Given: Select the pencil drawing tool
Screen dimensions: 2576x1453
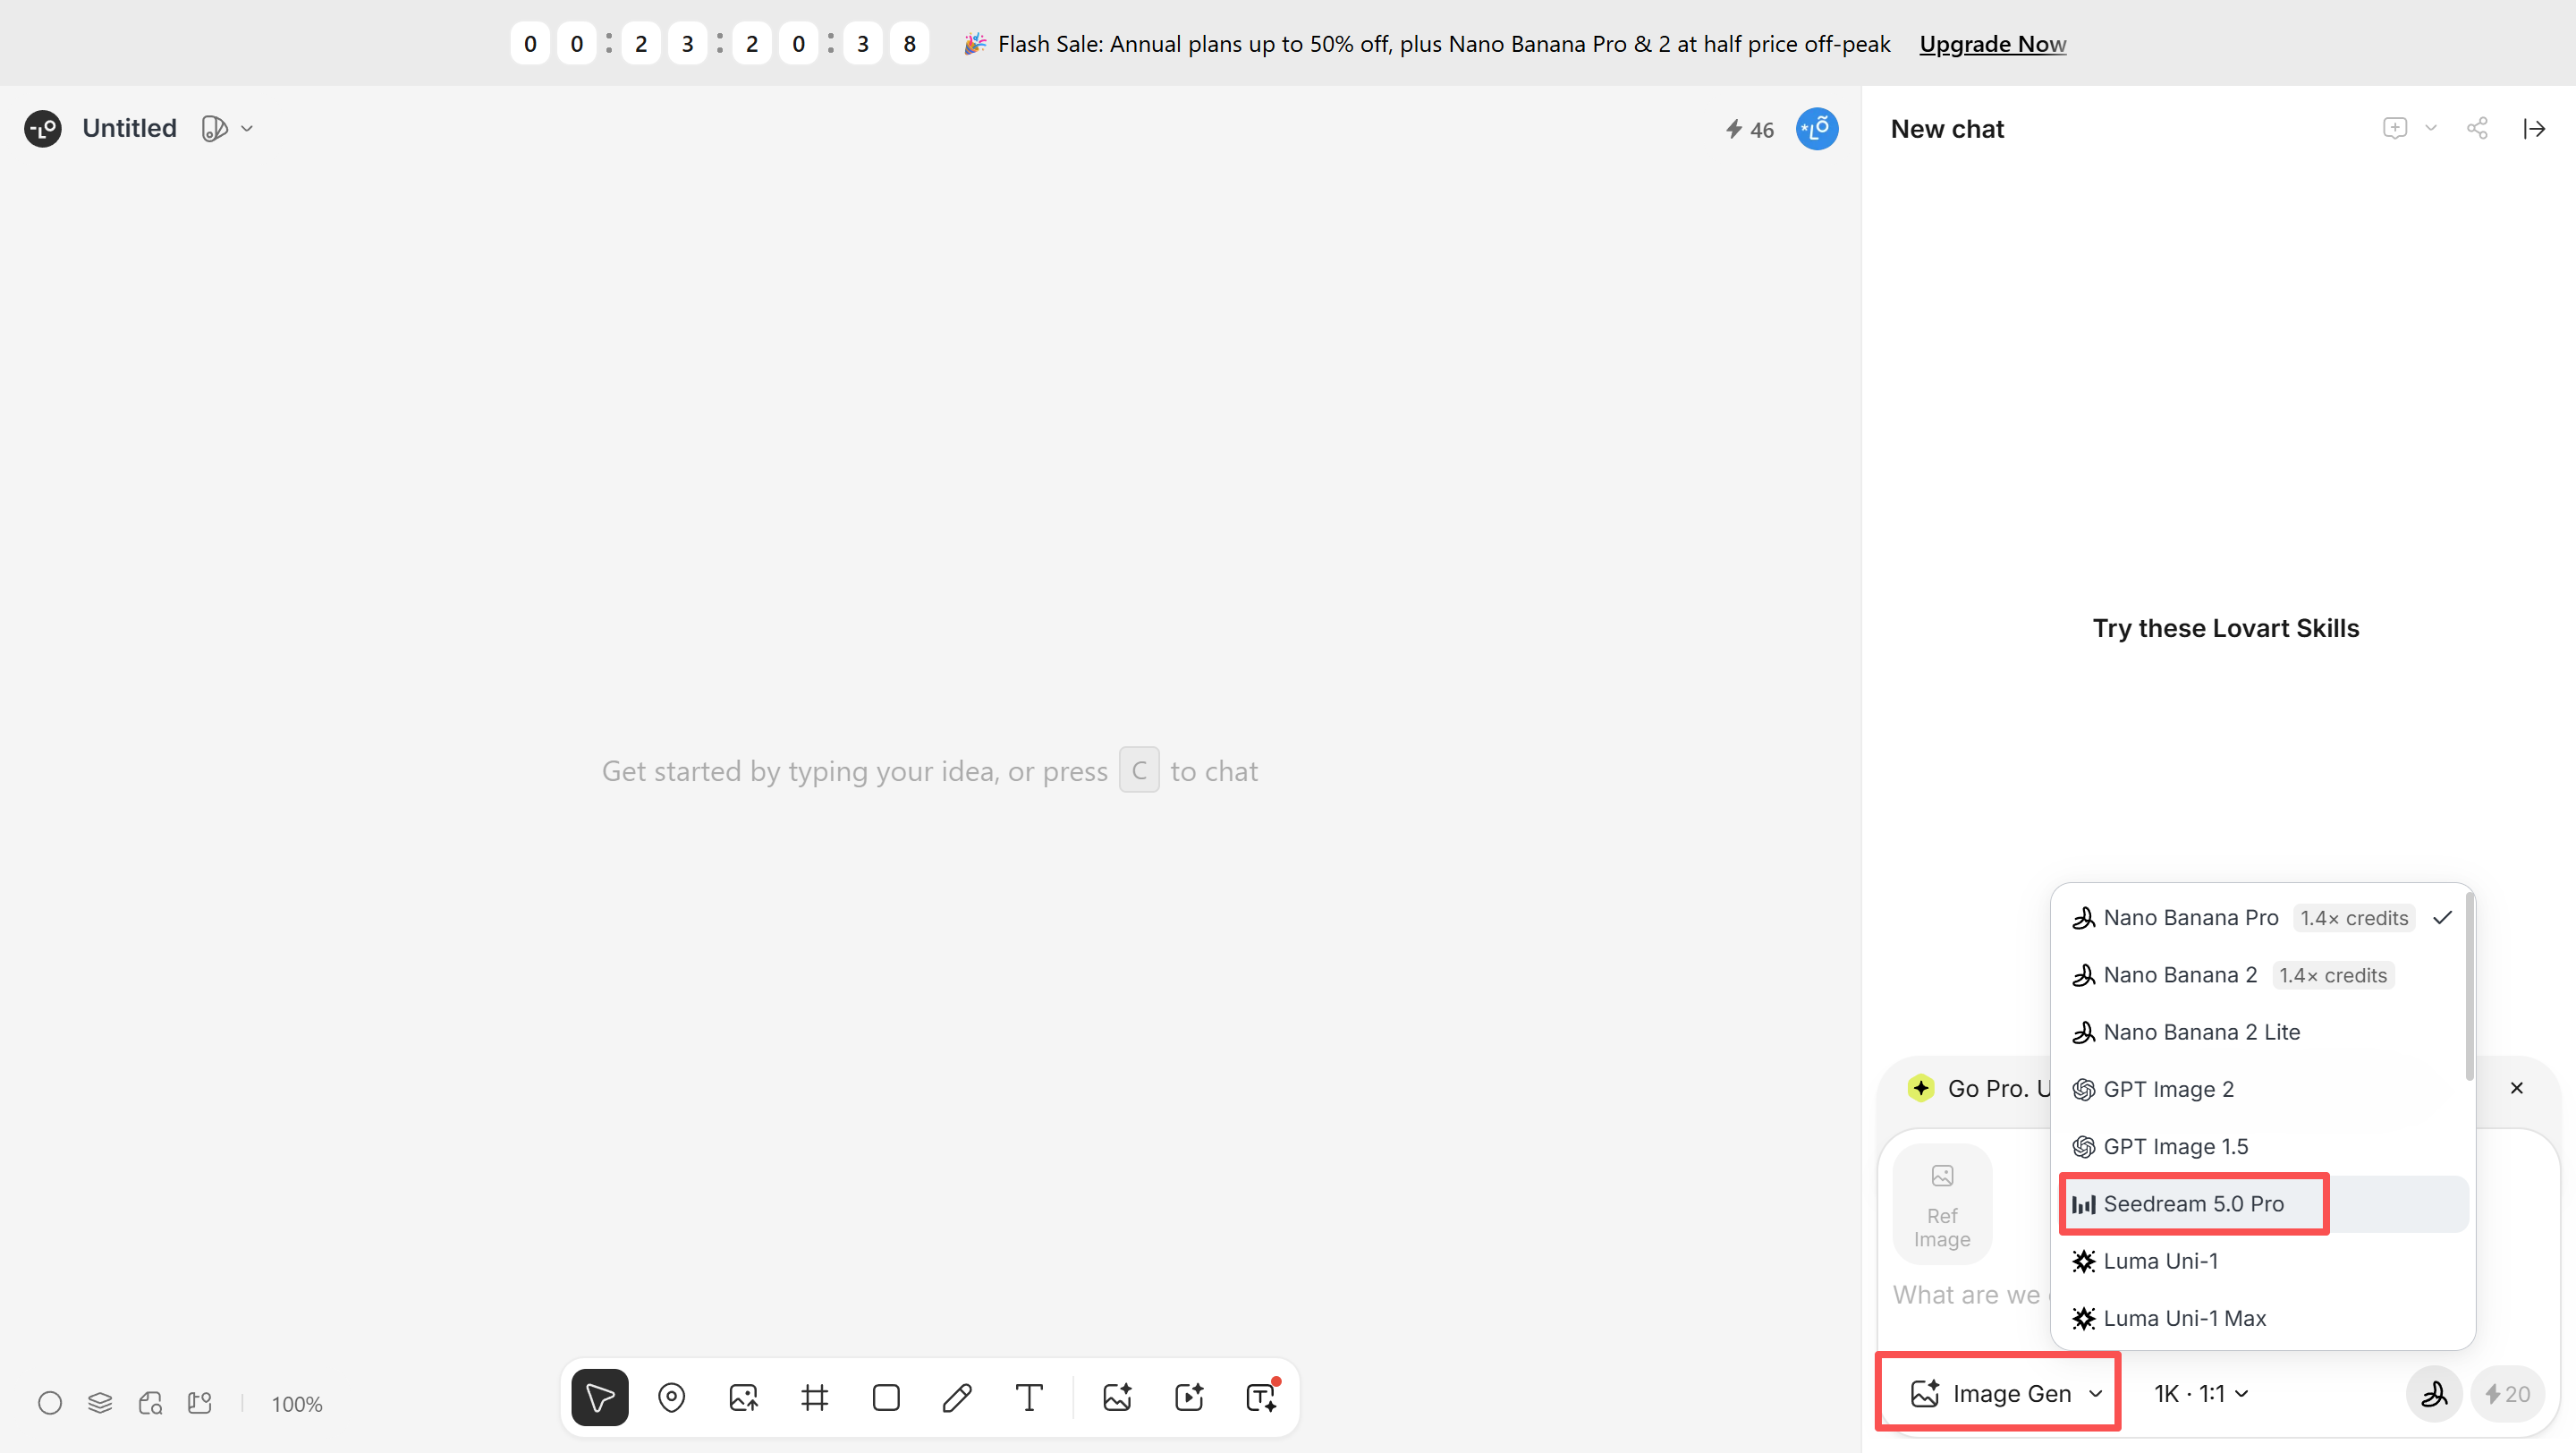Looking at the screenshot, I should tap(957, 1397).
